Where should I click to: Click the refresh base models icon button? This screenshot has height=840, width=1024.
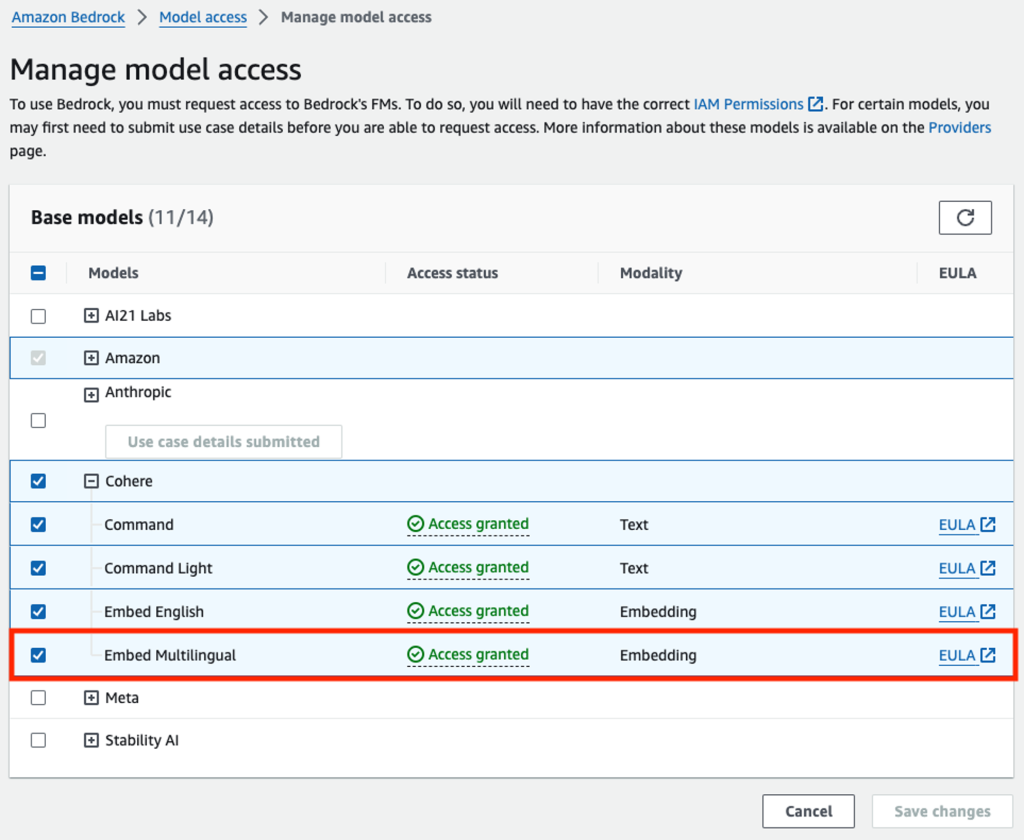965,218
